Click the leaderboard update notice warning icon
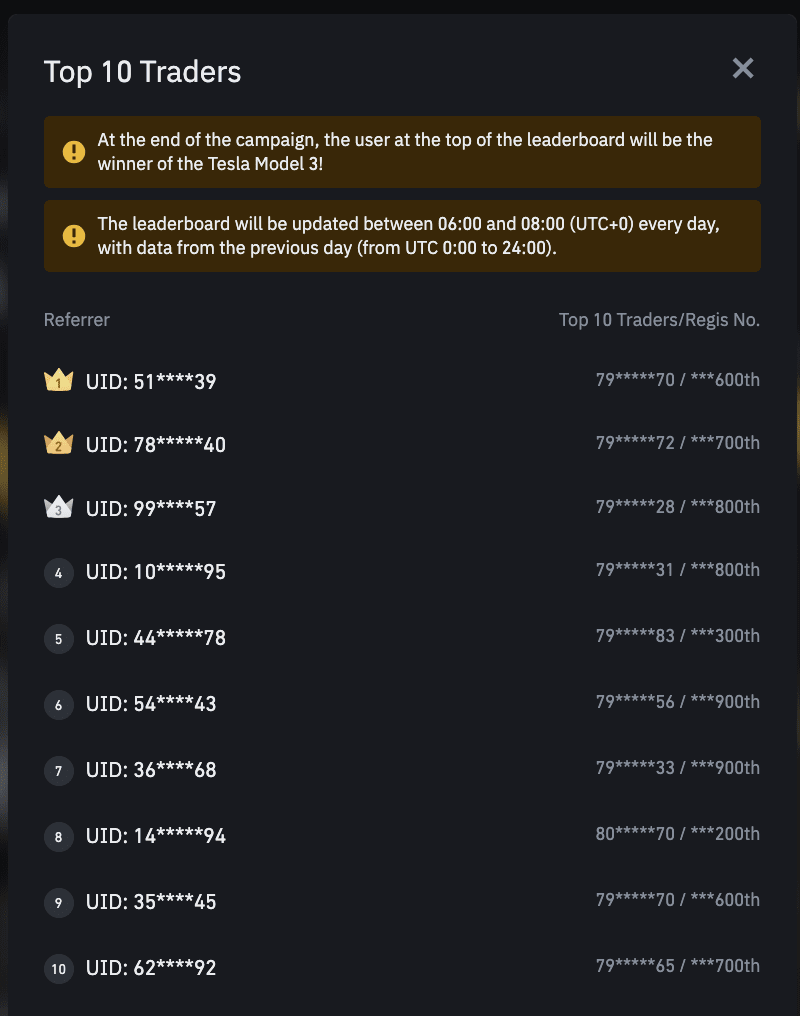This screenshot has width=800, height=1016. click(x=74, y=236)
